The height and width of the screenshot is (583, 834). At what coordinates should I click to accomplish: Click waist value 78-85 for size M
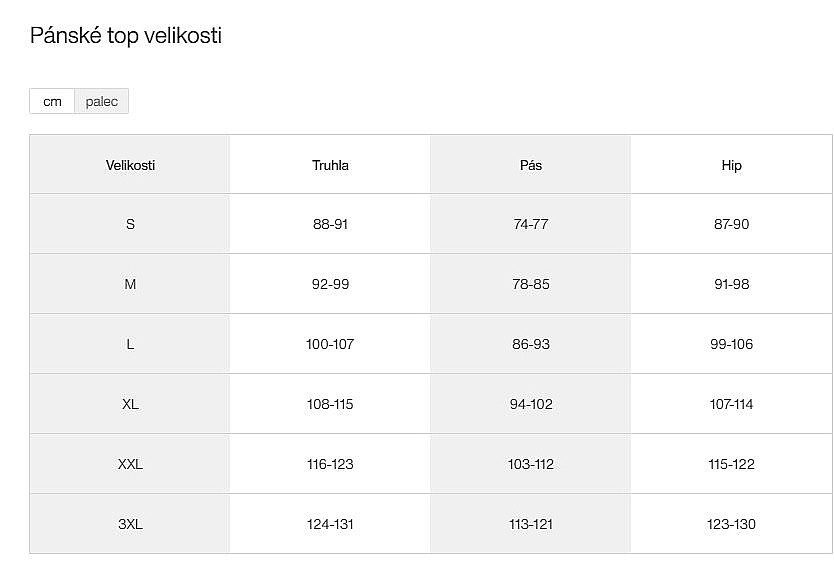pyautogui.click(x=531, y=284)
